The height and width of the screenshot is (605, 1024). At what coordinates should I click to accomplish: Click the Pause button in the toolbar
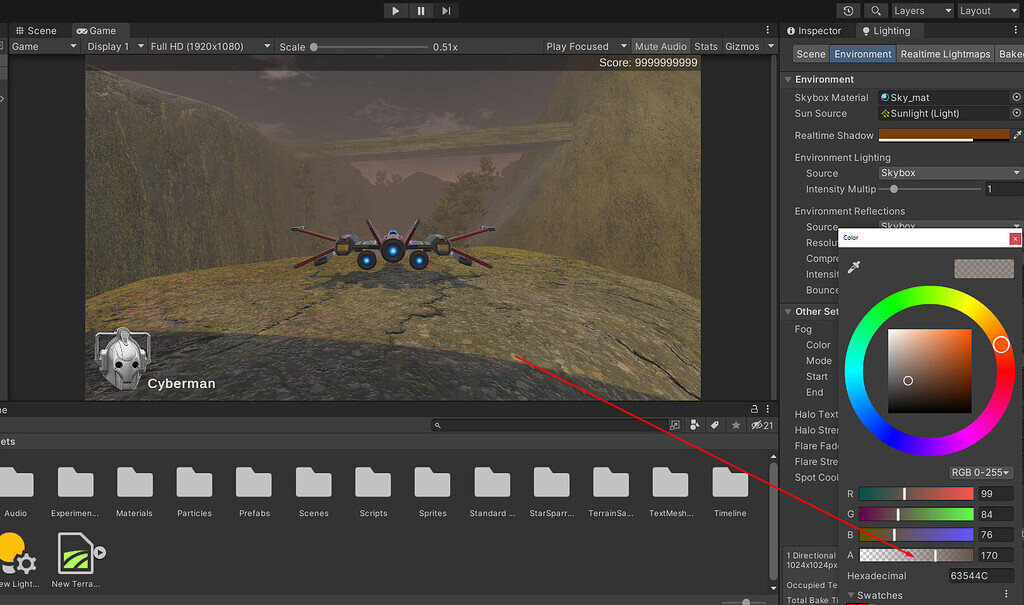coord(419,11)
